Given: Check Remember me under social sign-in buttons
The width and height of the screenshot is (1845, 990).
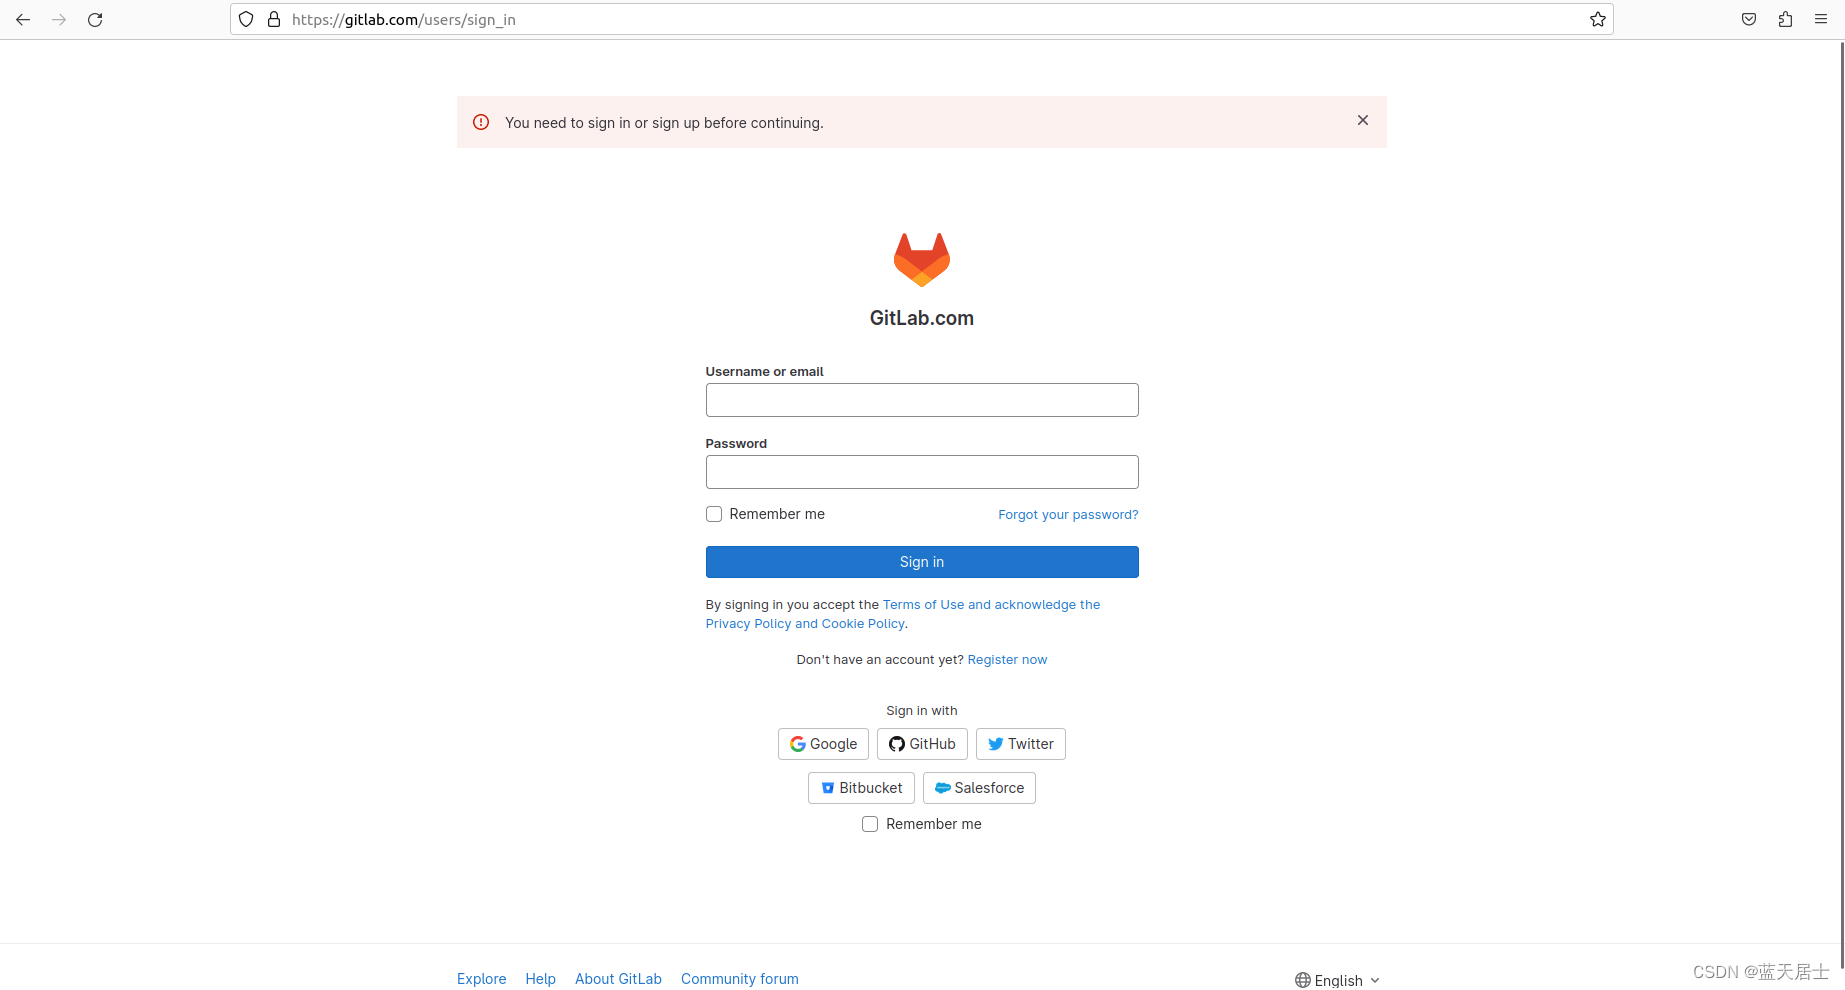Looking at the screenshot, I should coord(870,824).
